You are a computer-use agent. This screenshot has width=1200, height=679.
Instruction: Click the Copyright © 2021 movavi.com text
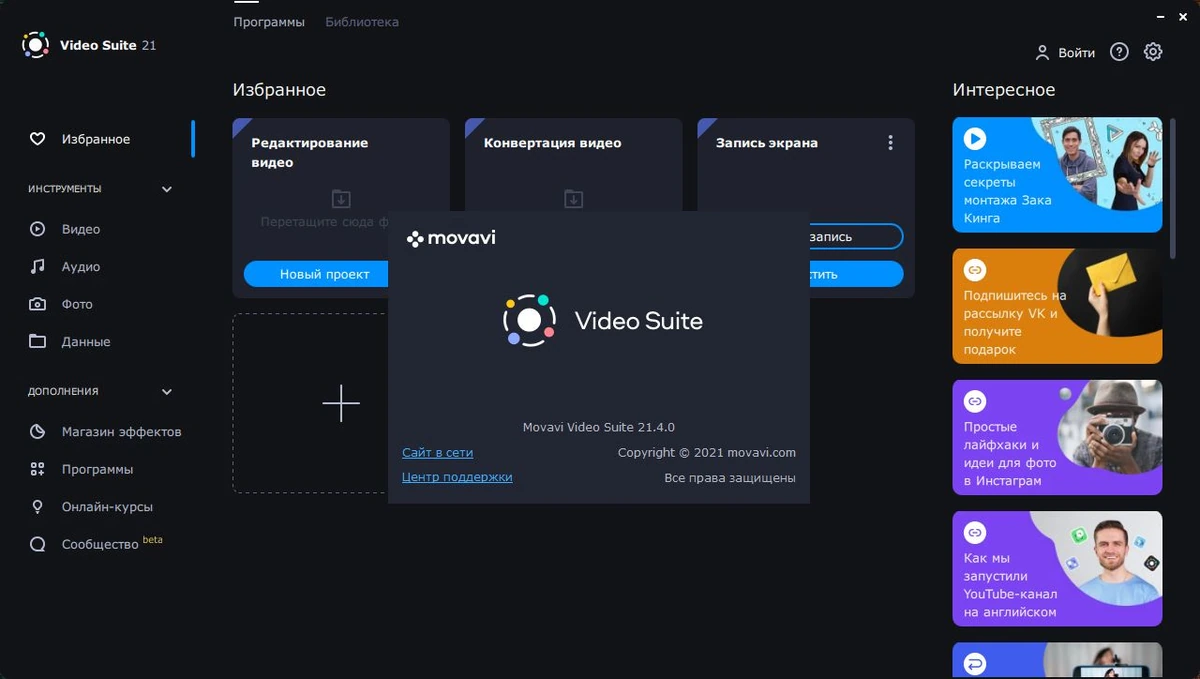[707, 453]
